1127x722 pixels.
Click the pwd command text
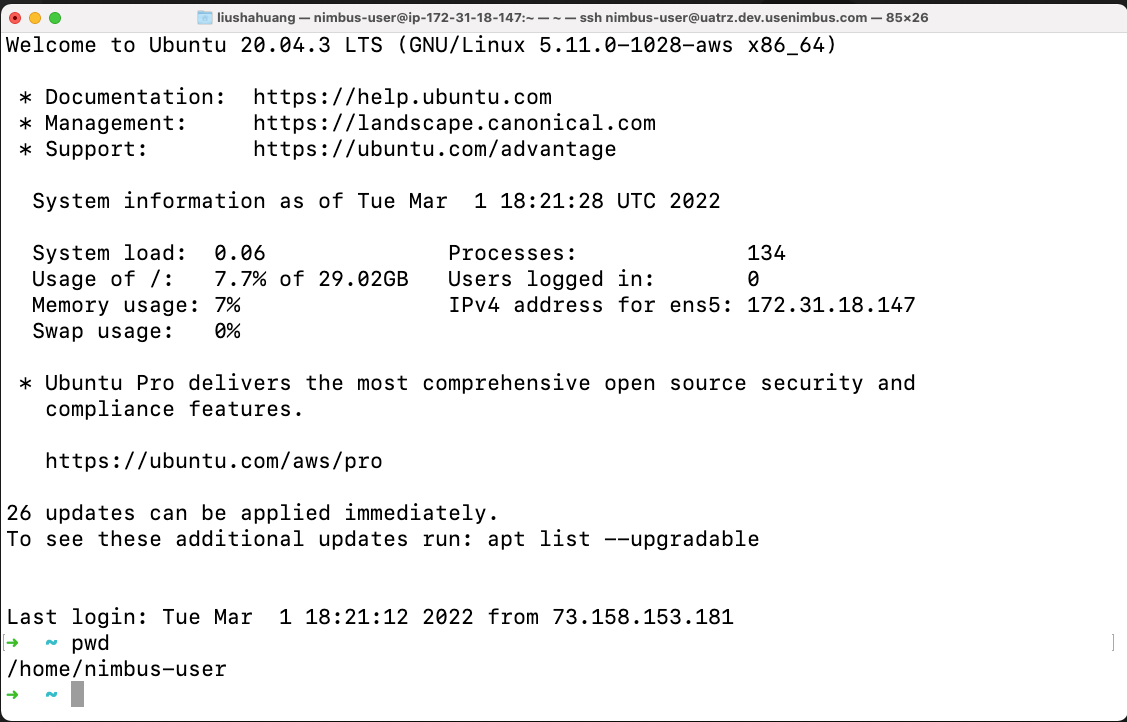click(x=91, y=643)
